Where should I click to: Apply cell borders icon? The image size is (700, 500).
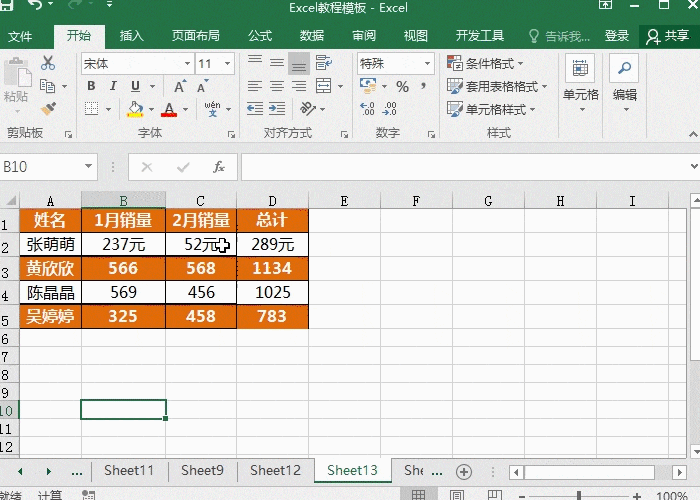pyautogui.click(x=92, y=108)
